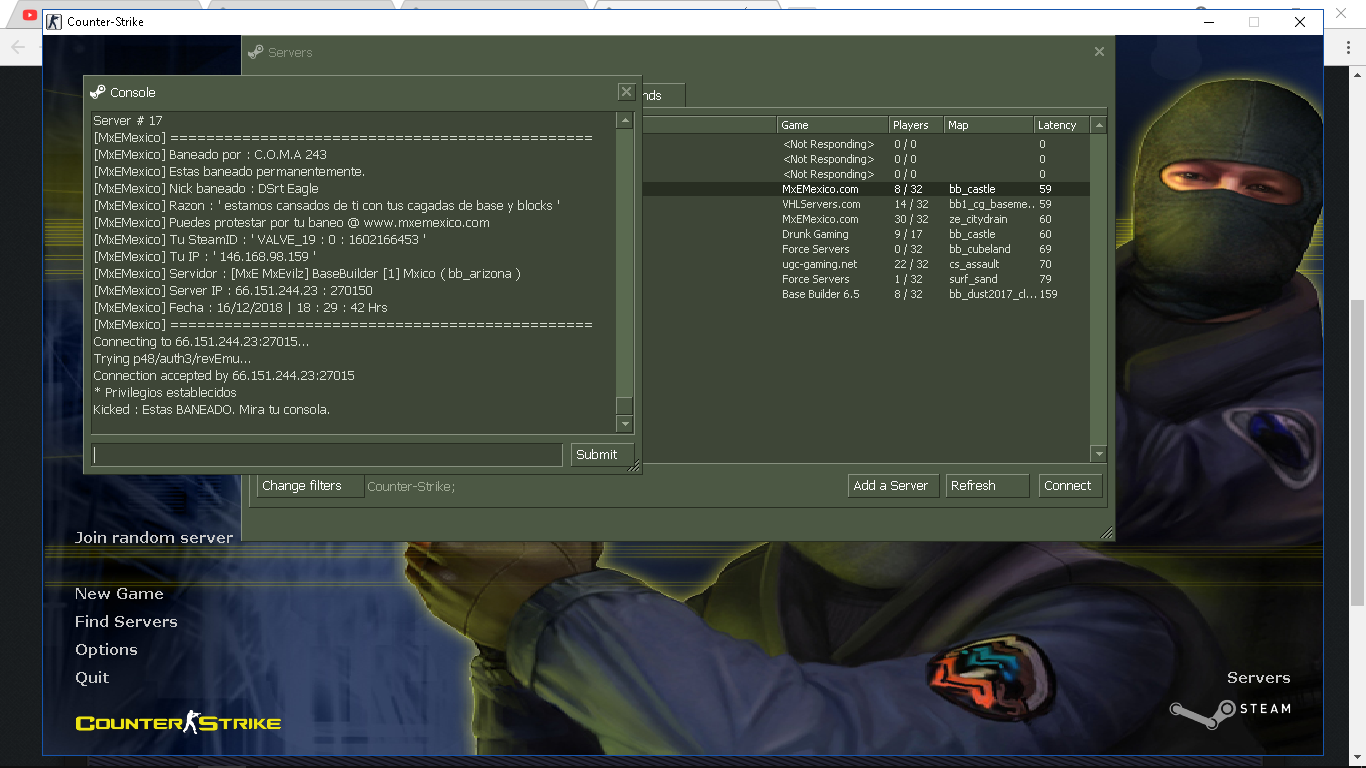
Task: Click the Console scrollbar down arrow
Action: (x=624, y=425)
